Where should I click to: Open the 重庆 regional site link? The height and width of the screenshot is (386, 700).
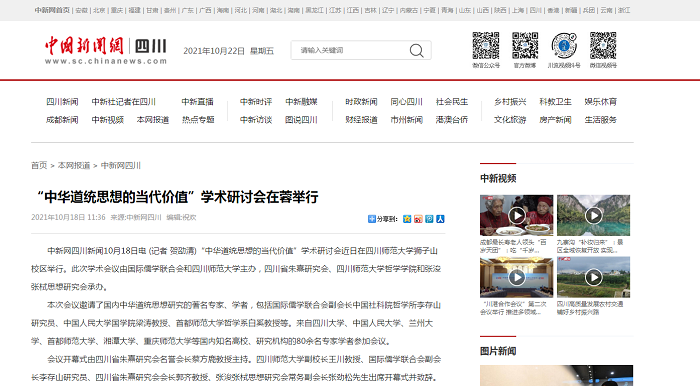[117, 10]
